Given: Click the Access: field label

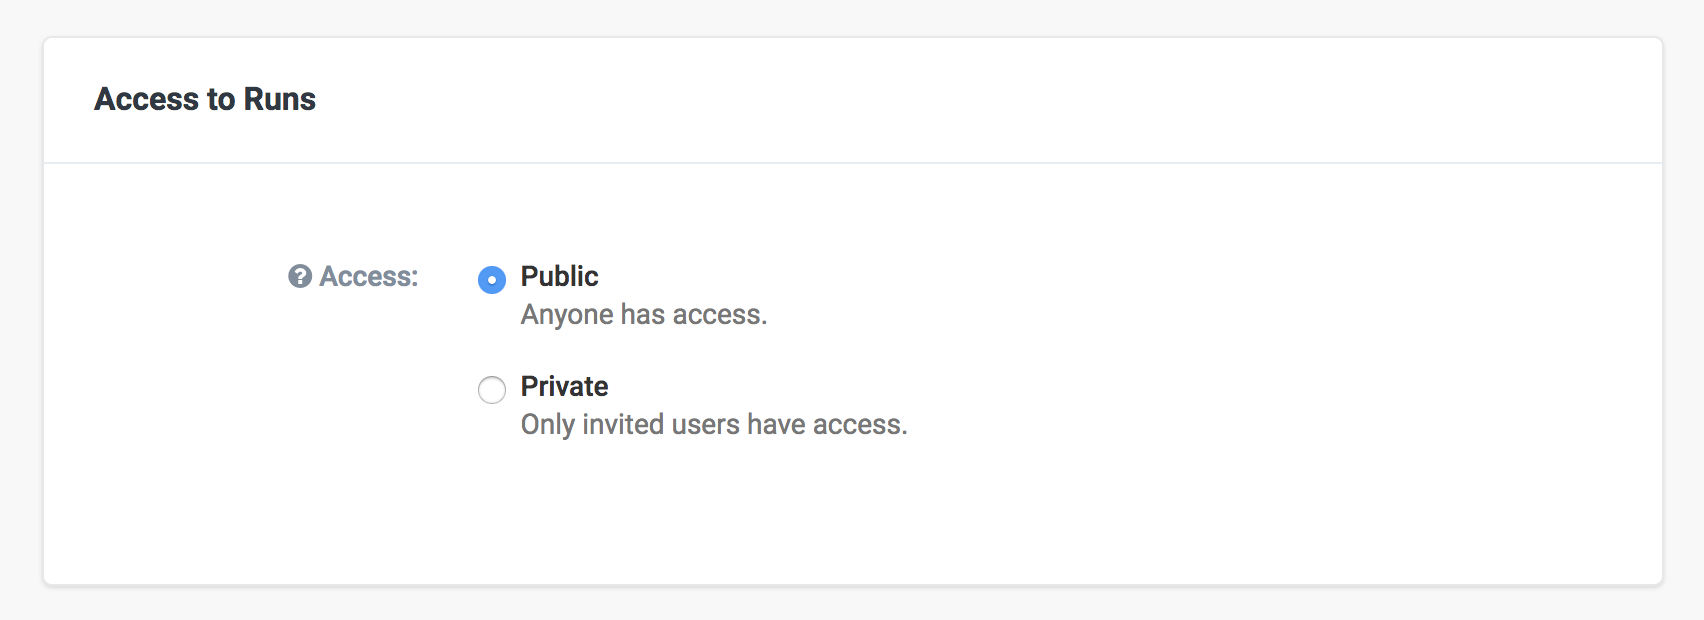Looking at the screenshot, I should [367, 276].
